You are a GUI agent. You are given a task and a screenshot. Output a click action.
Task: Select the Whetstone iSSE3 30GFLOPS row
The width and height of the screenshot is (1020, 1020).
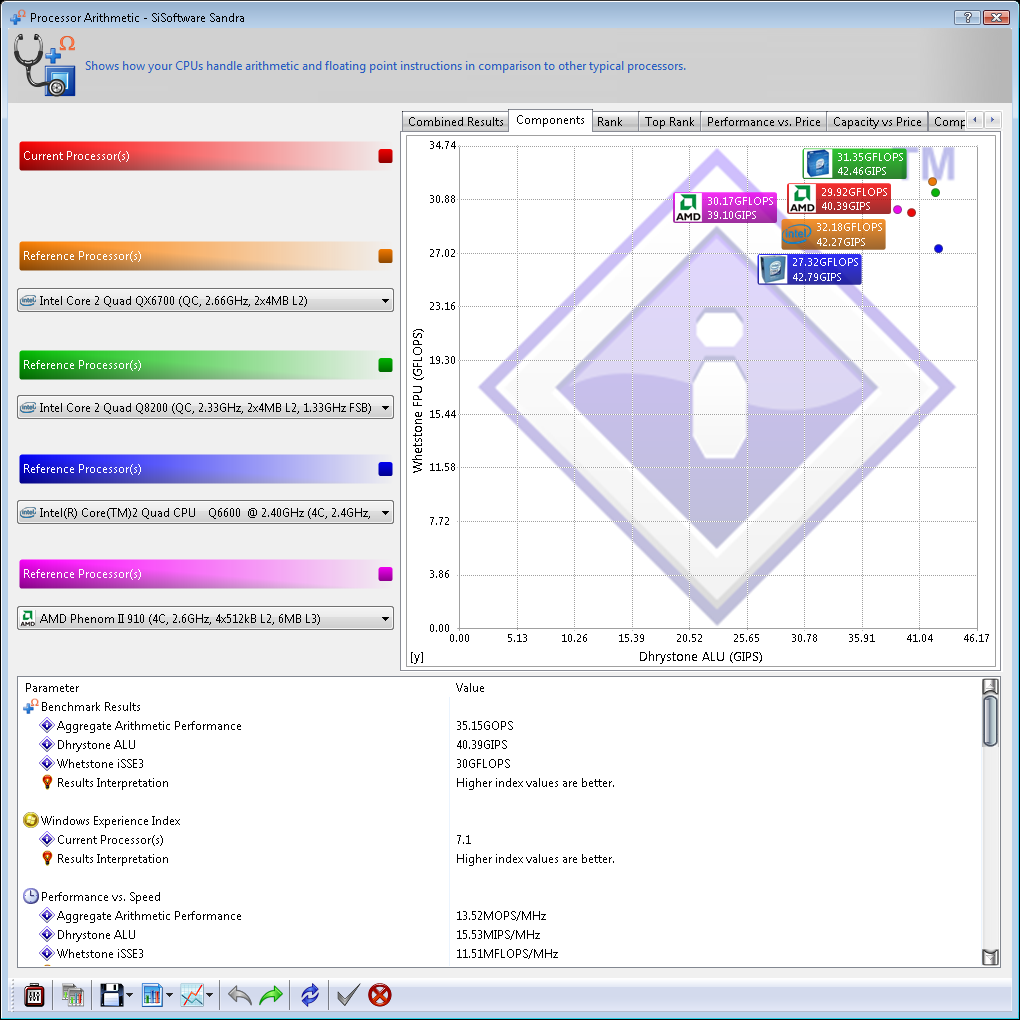point(501,764)
